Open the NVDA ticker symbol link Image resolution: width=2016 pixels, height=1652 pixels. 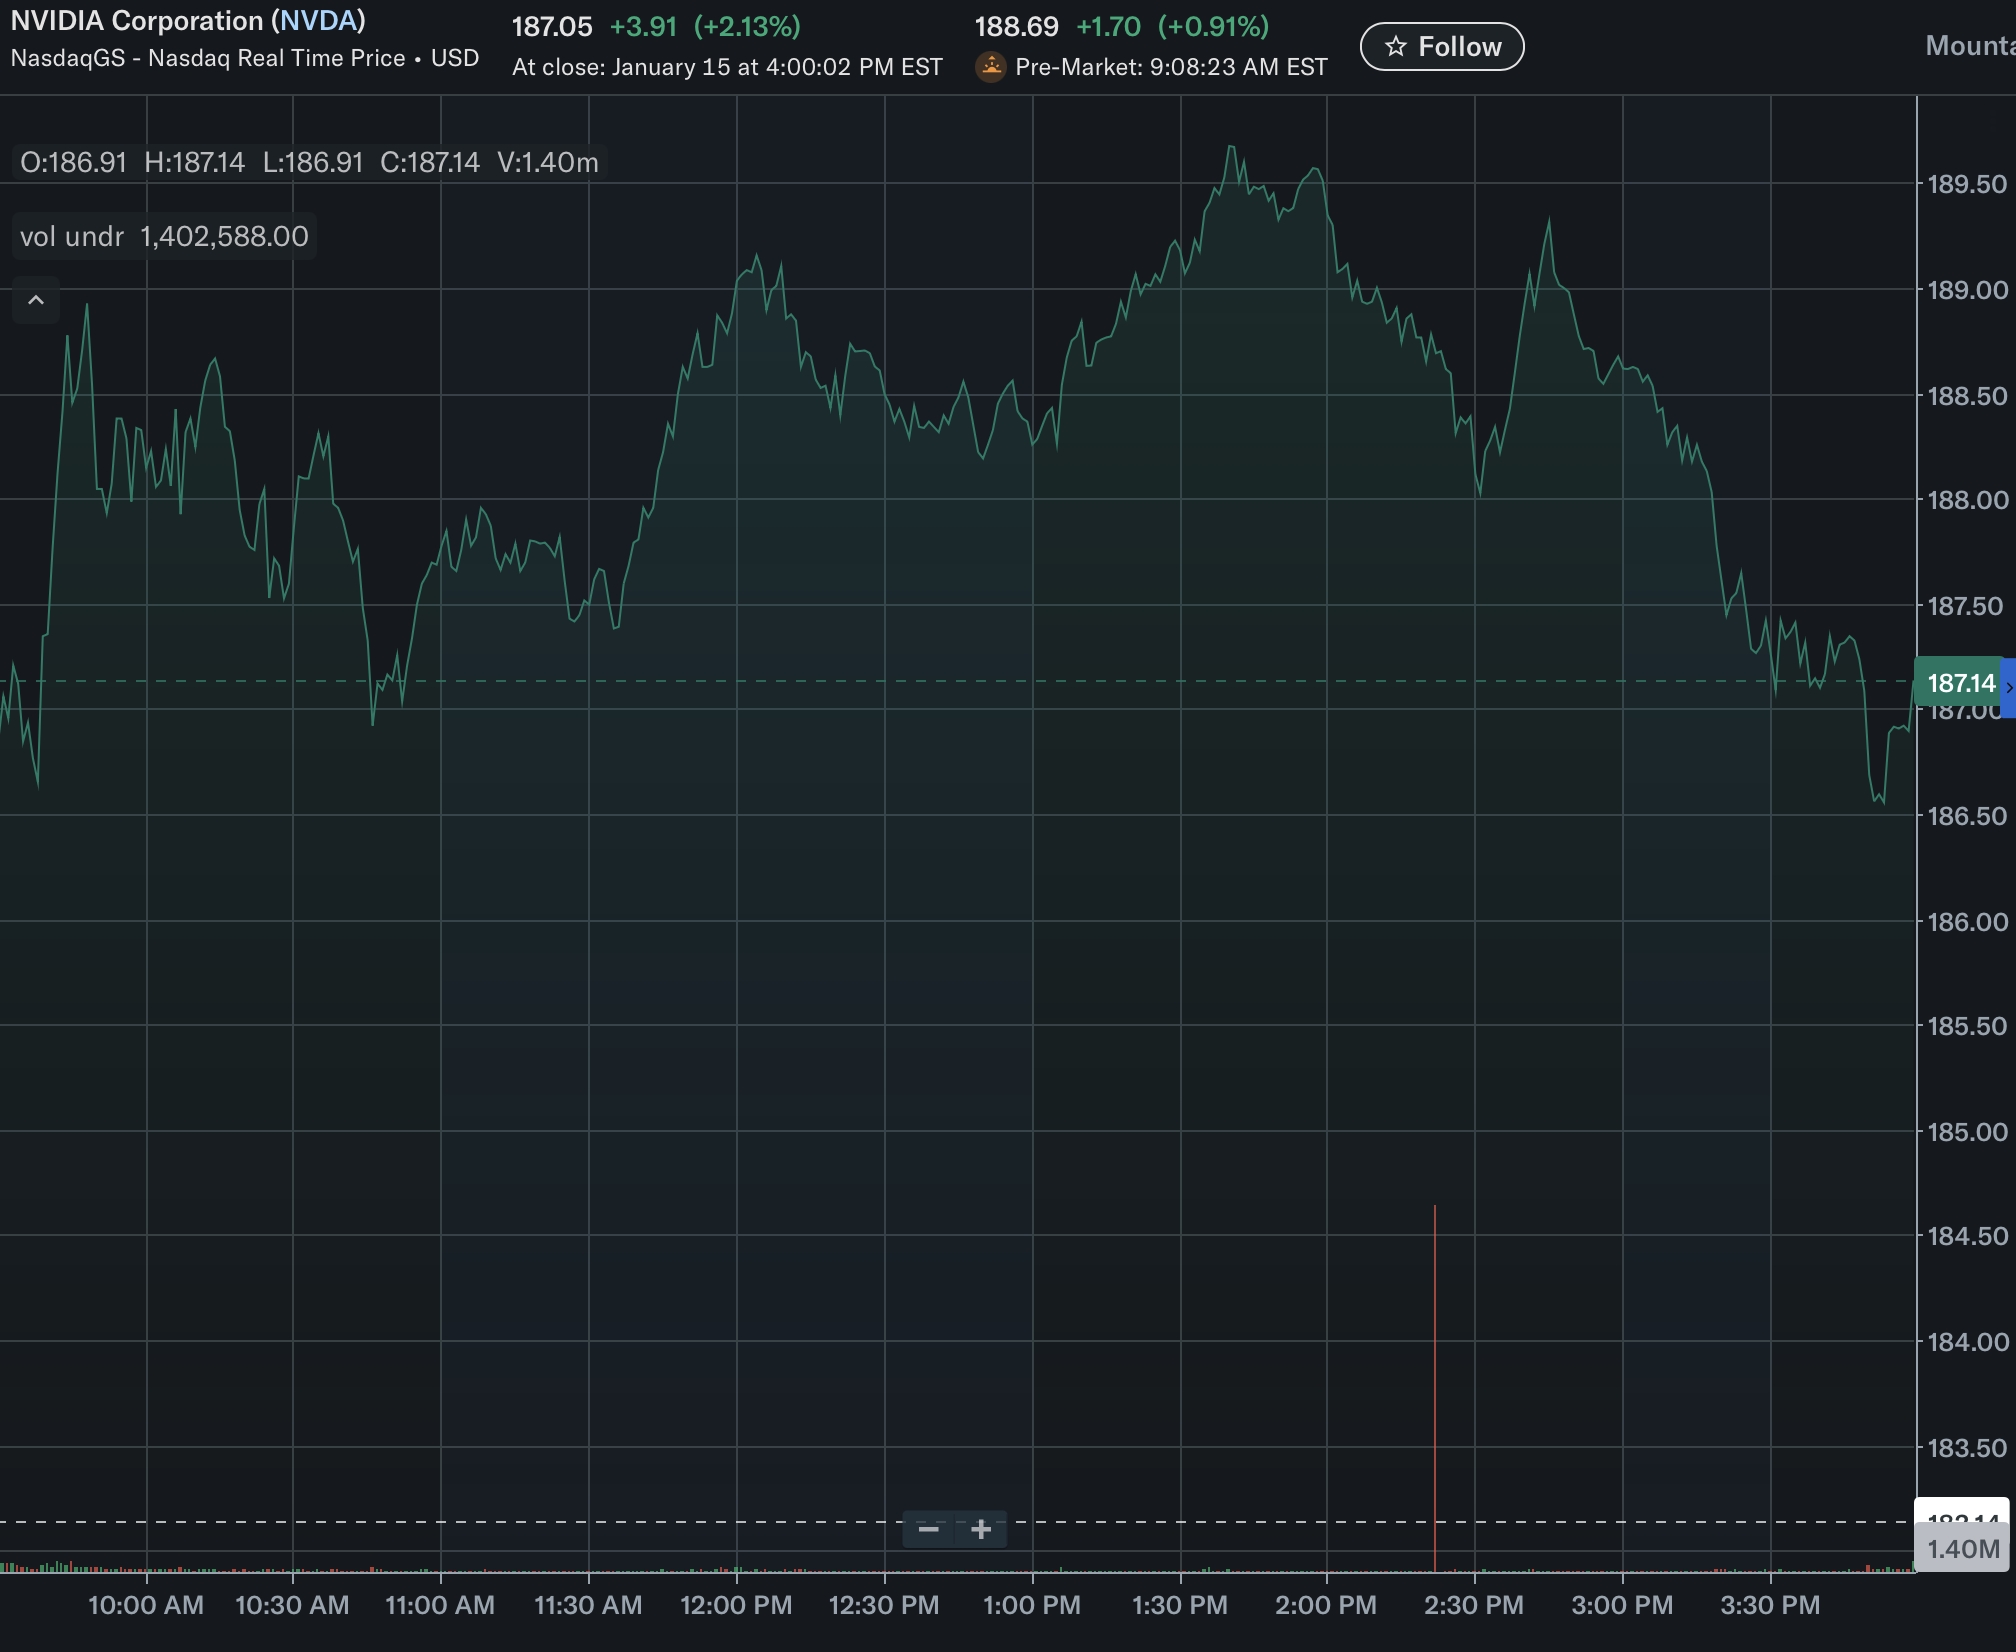(318, 20)
